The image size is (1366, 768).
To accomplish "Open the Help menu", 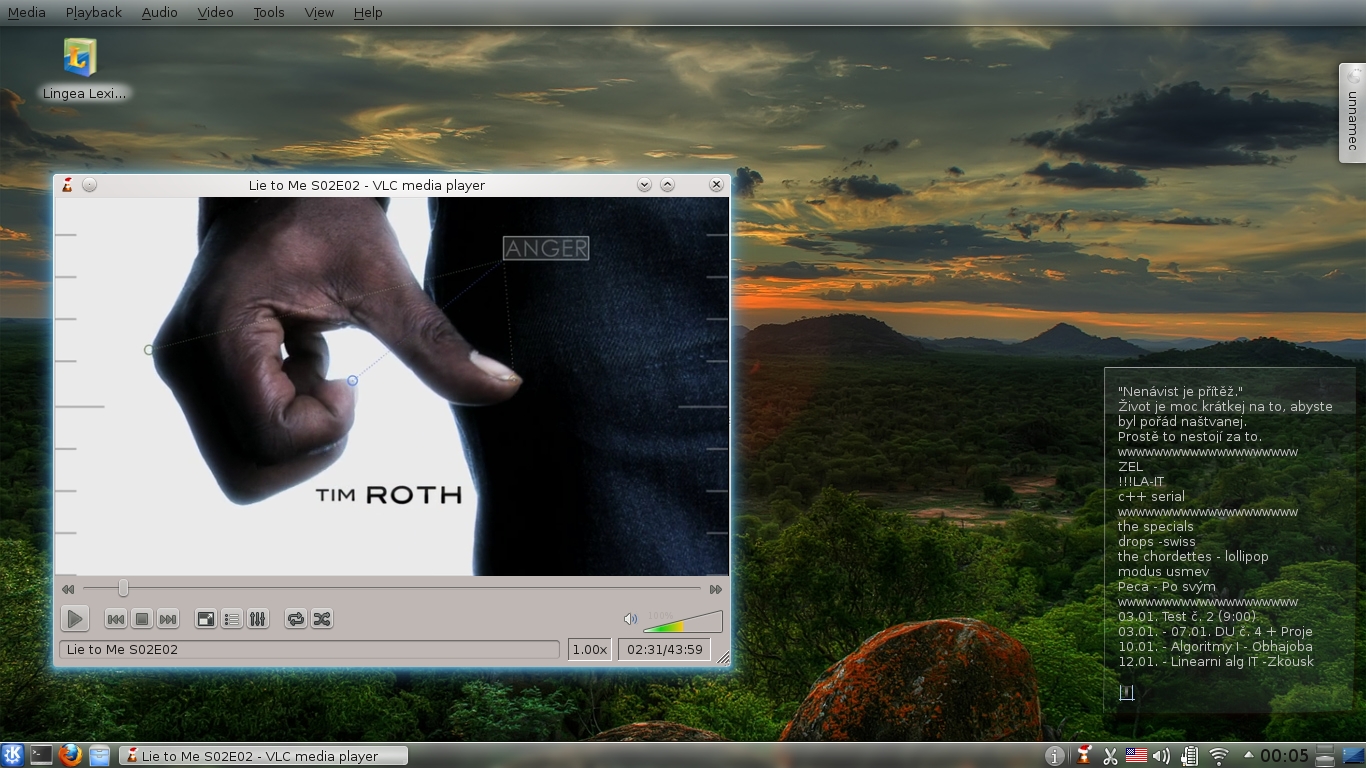I will [x=368, y=12].
